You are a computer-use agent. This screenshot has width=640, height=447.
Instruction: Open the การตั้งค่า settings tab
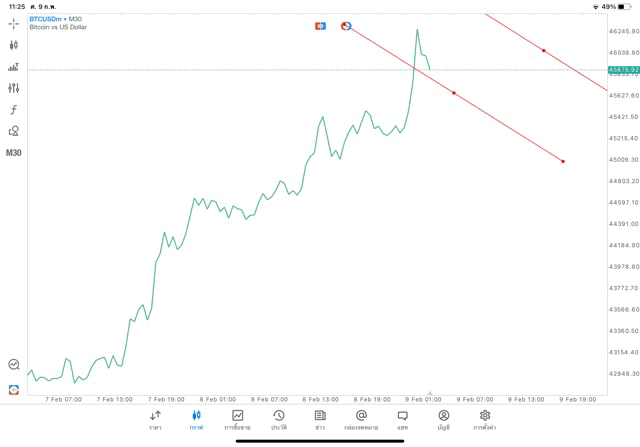(x=485, y=419)
